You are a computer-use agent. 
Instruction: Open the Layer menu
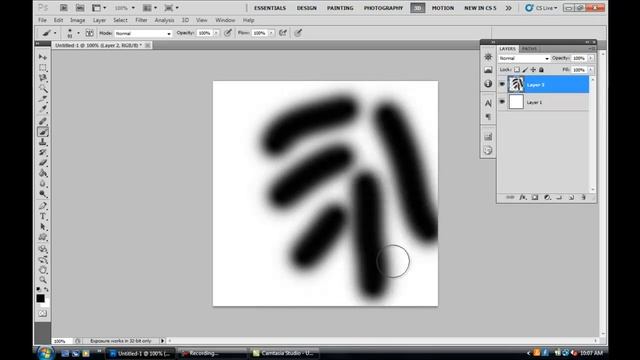99,20
